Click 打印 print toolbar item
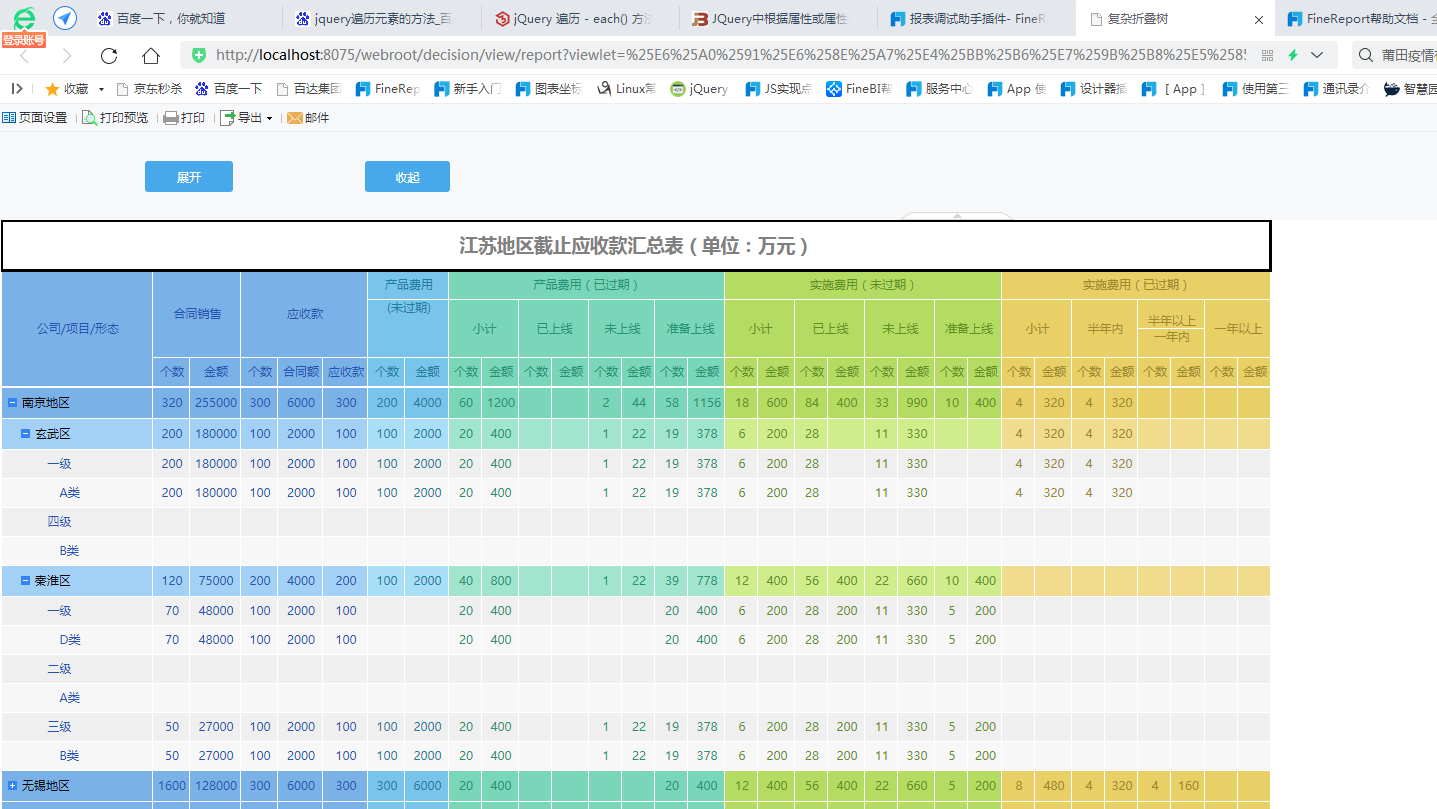 pyautogui.click(x=184, y=118)
